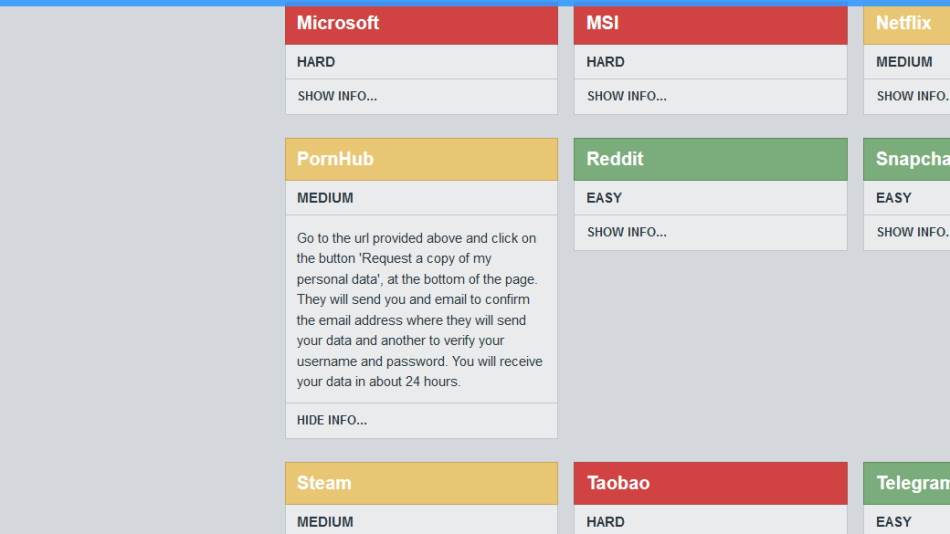This screenshot has height=534, width=950.
Task: Click the EASY label under Reddit
Action: pos(604,198)
